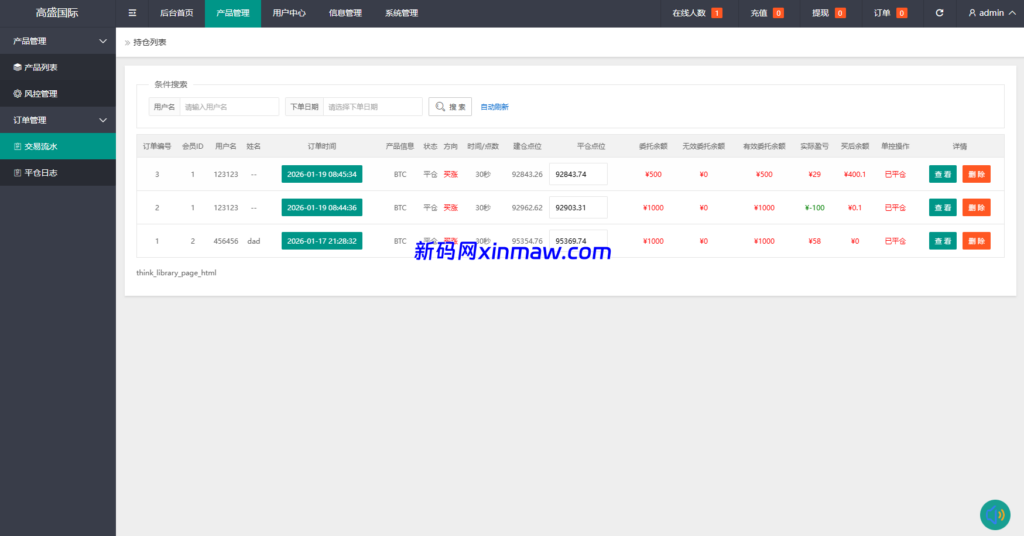
Task: Click the floating round assistant icon
Action: (x=995, y=514)
